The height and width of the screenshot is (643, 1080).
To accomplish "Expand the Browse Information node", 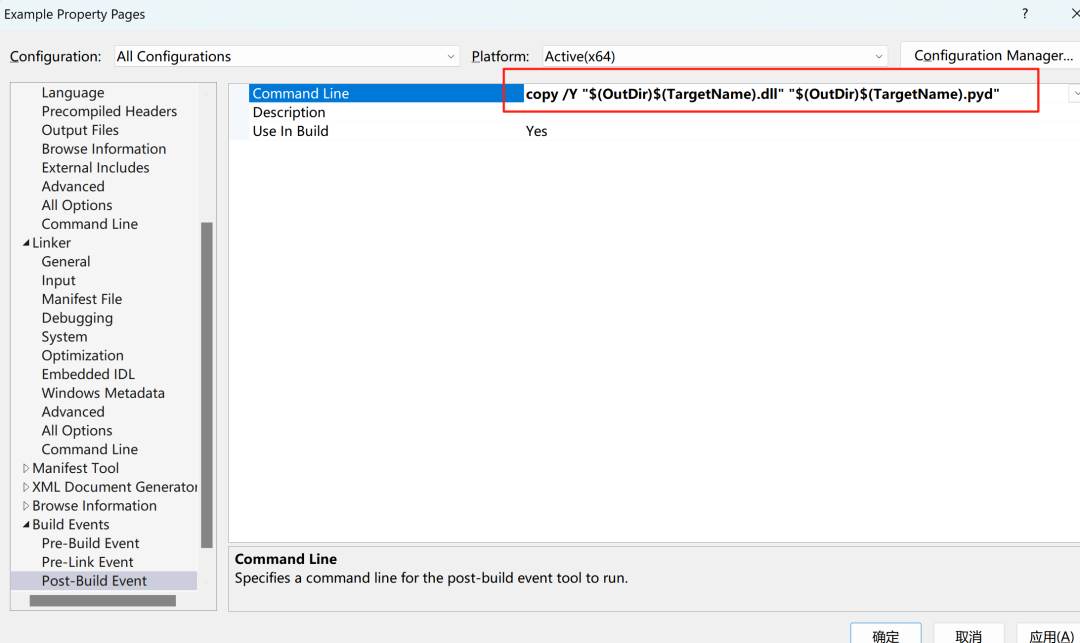I will [26, 506].
